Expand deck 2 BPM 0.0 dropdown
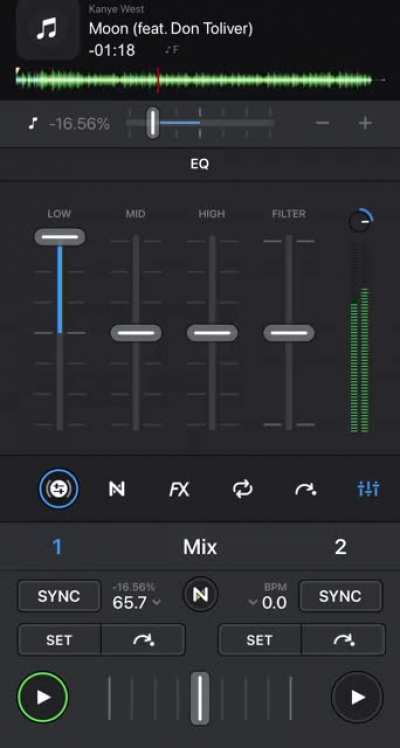This screenshot has width=400, height=748. click(253, 603)
